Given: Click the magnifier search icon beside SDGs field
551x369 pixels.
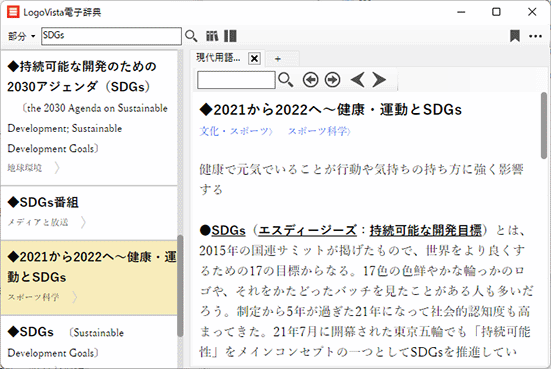Looking at the screenshot, I should point(191,36).
